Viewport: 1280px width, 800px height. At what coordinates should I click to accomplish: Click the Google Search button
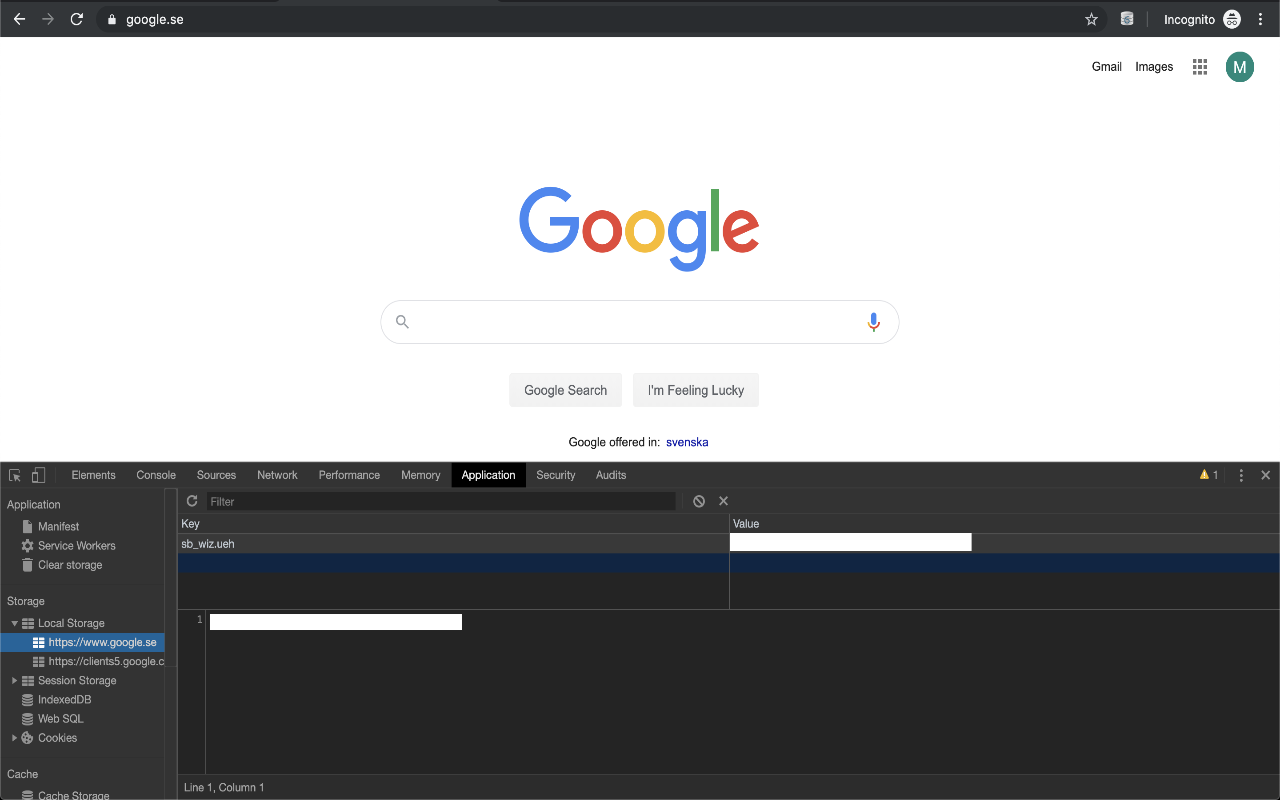pos(566,390)
